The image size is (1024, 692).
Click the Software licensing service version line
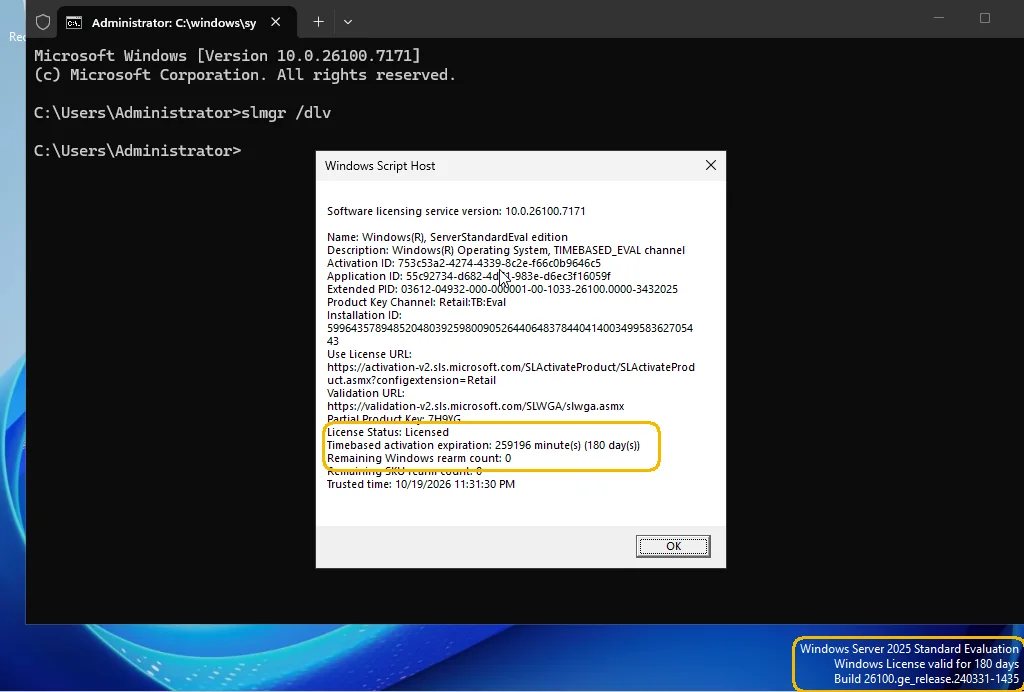point(456,211)
